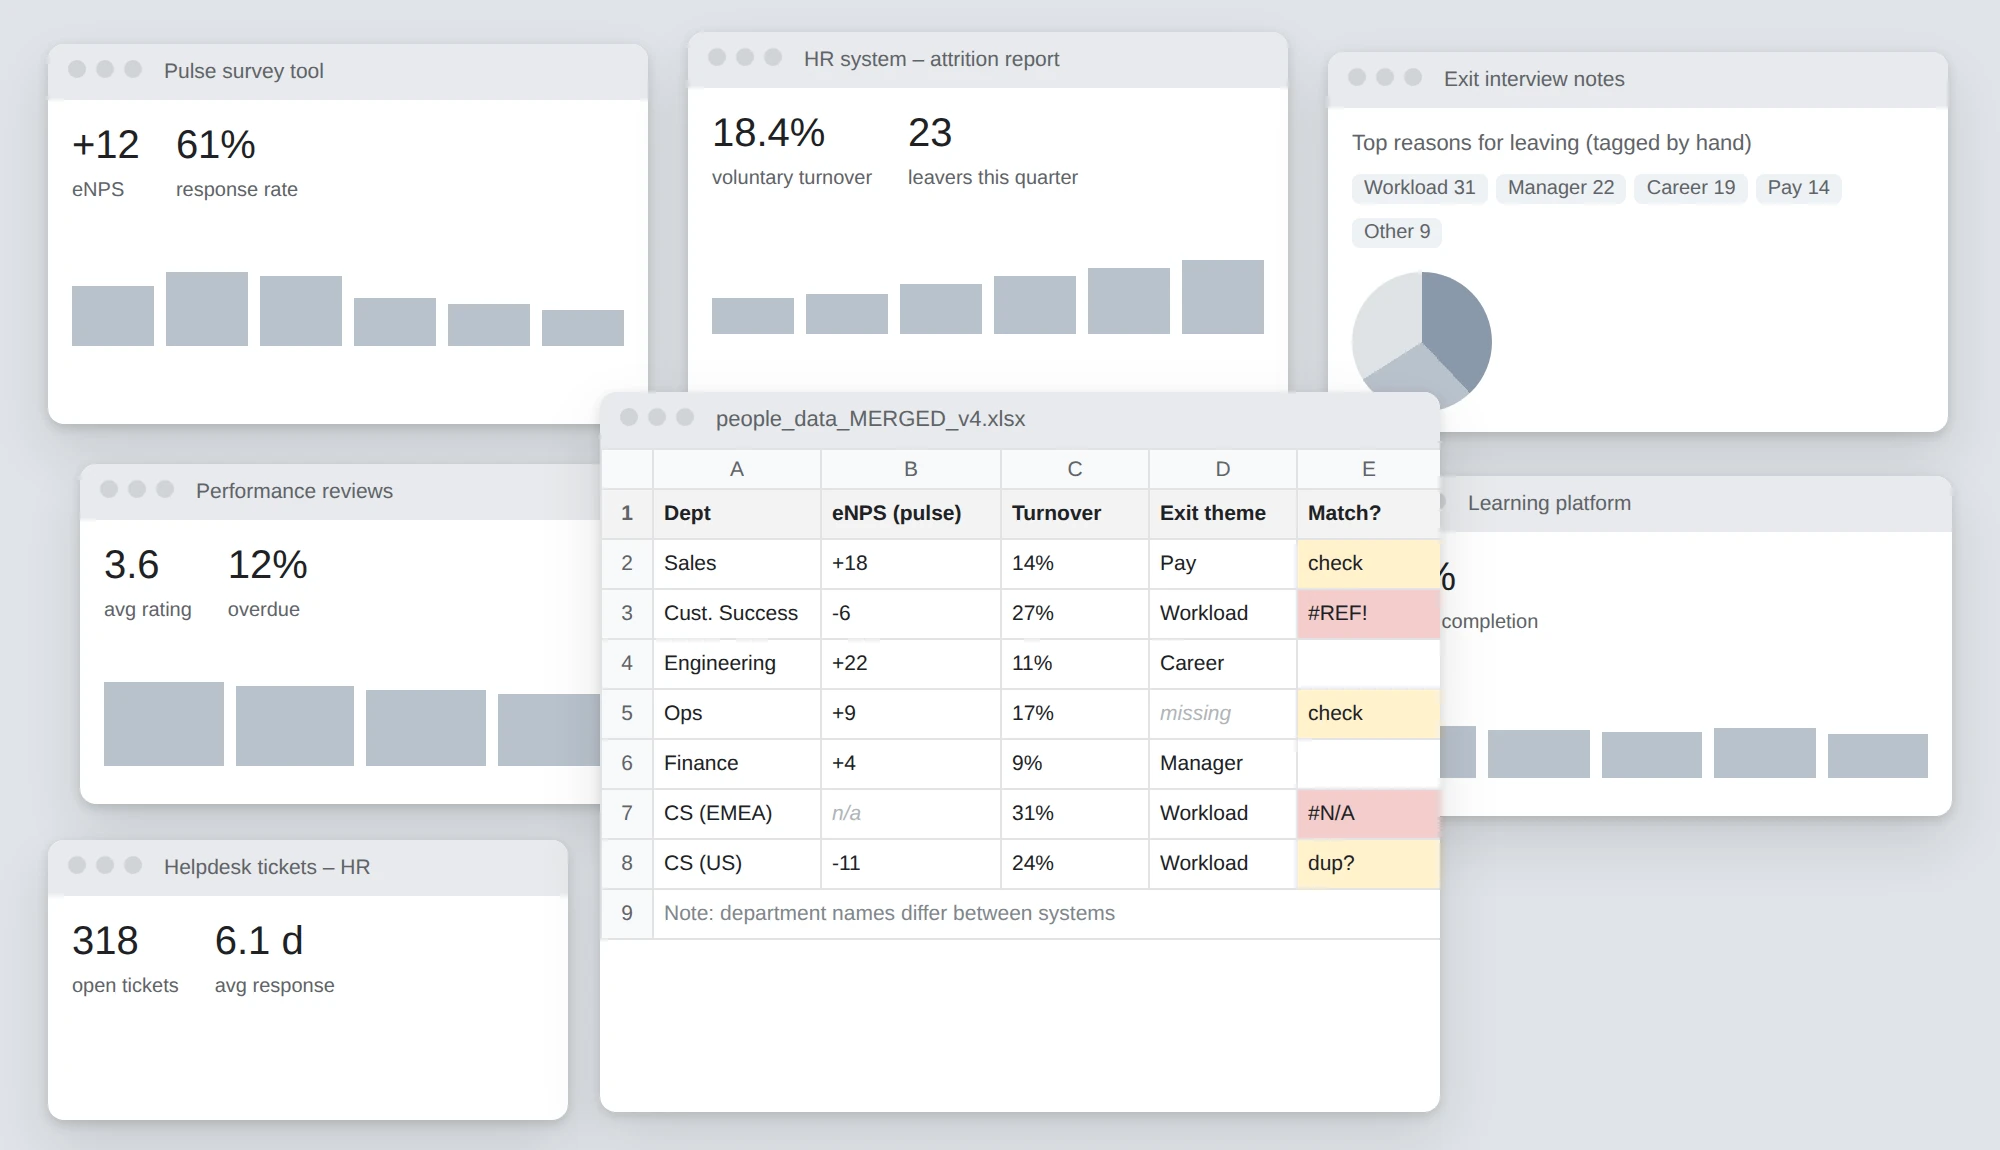
Task: Select row 3 header in the spreadsheet
Action: click(627, 613)
